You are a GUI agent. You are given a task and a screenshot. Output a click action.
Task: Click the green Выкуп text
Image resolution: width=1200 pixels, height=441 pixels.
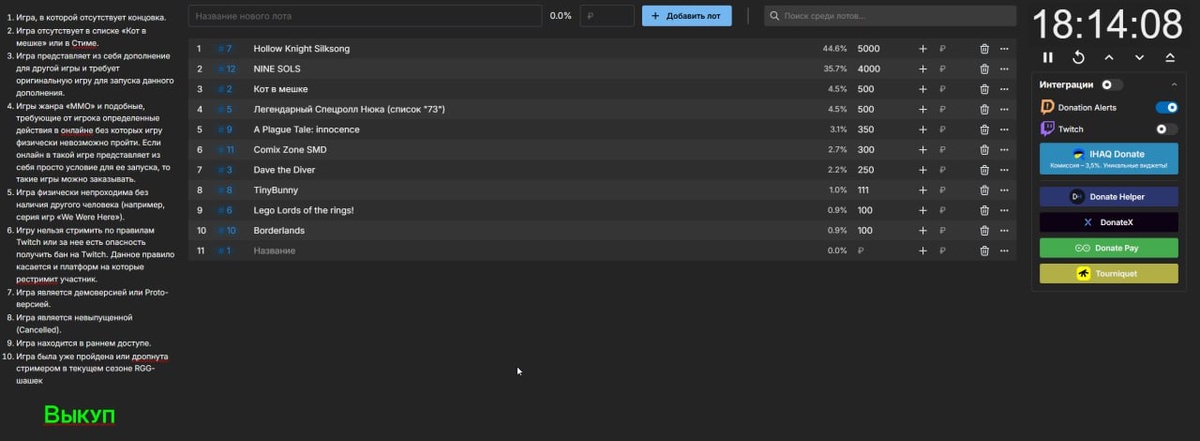(79, 415)
